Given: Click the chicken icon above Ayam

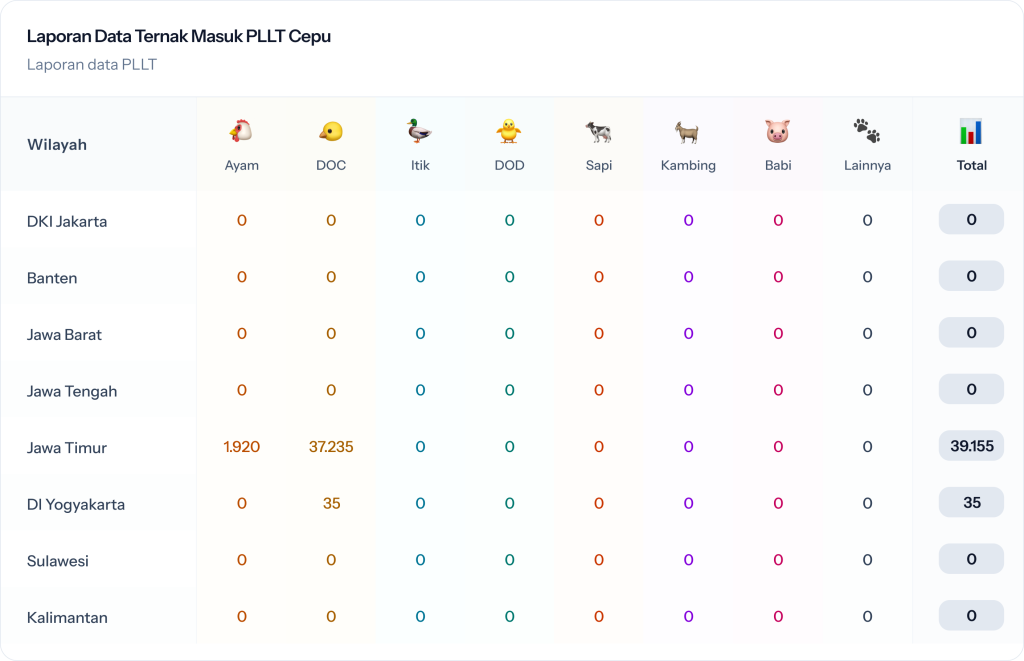Looking at the screenshot, I should [x=241, y=131].
